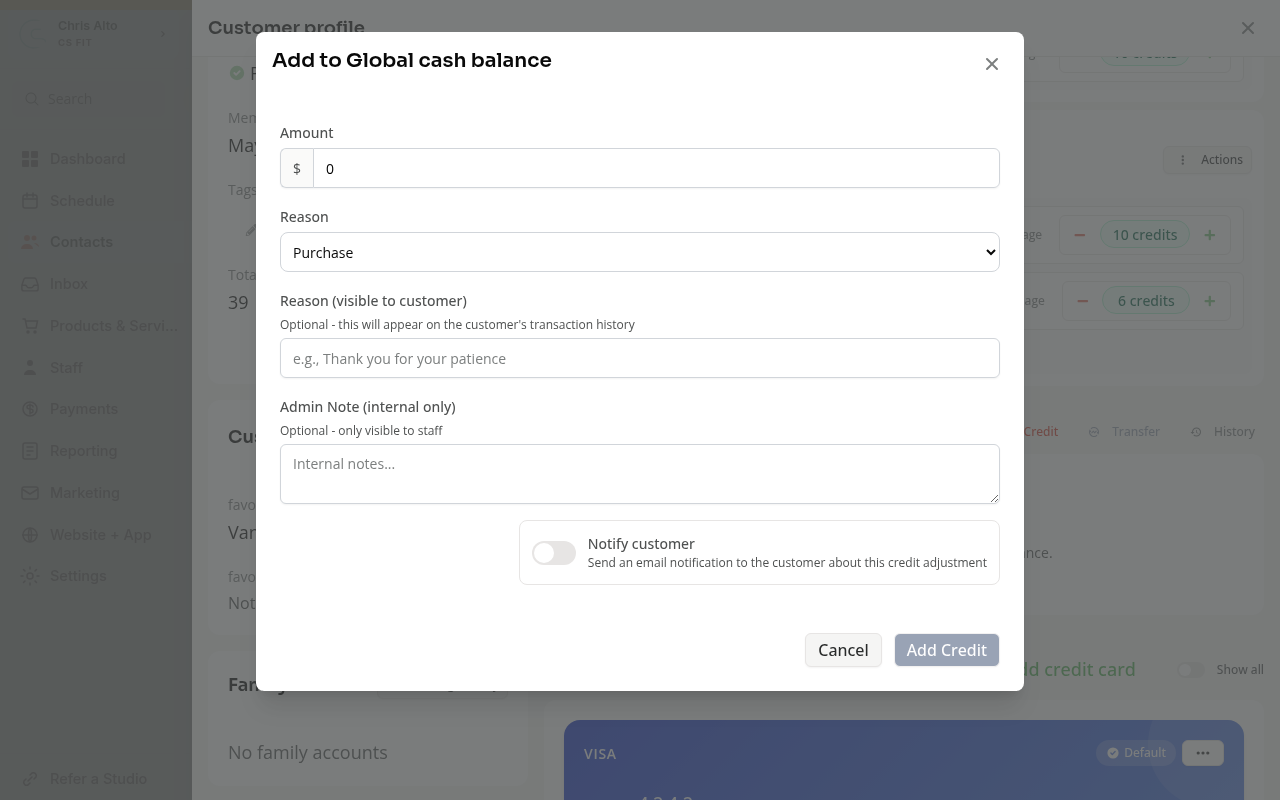Open the Actions menu button
The height and width of the screenshot is (800, 1280).
pyautogui.click(x=1208, y=160)
